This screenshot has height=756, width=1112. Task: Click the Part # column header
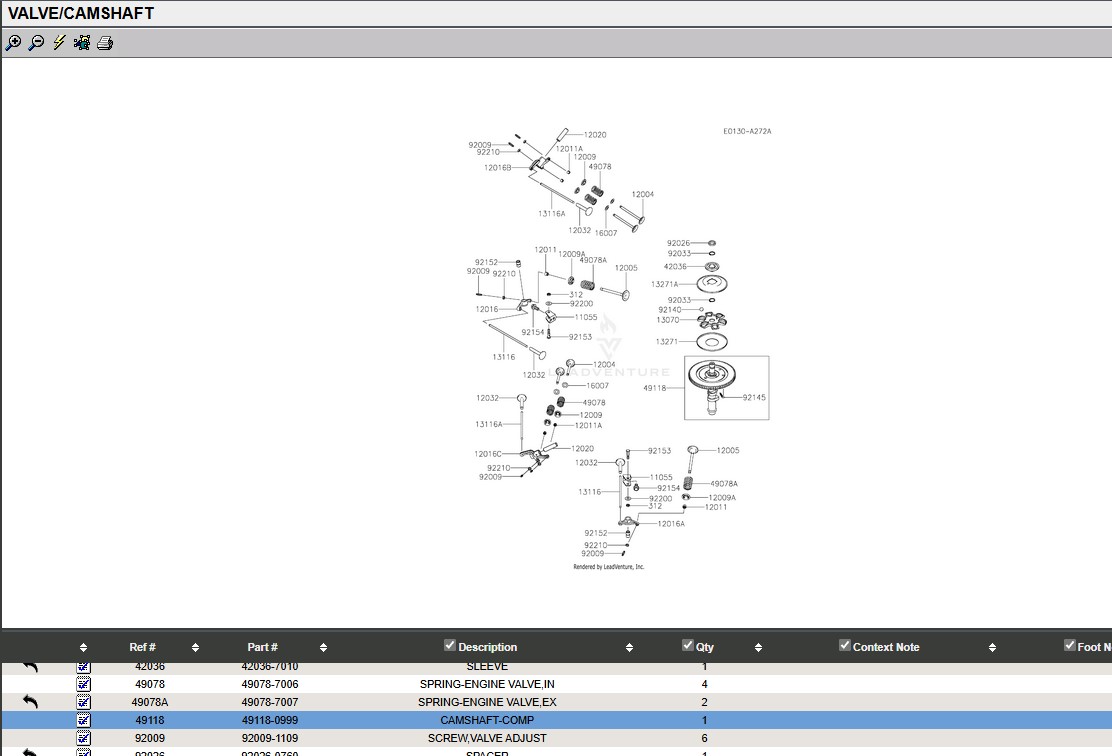click(x=262, y=647)
